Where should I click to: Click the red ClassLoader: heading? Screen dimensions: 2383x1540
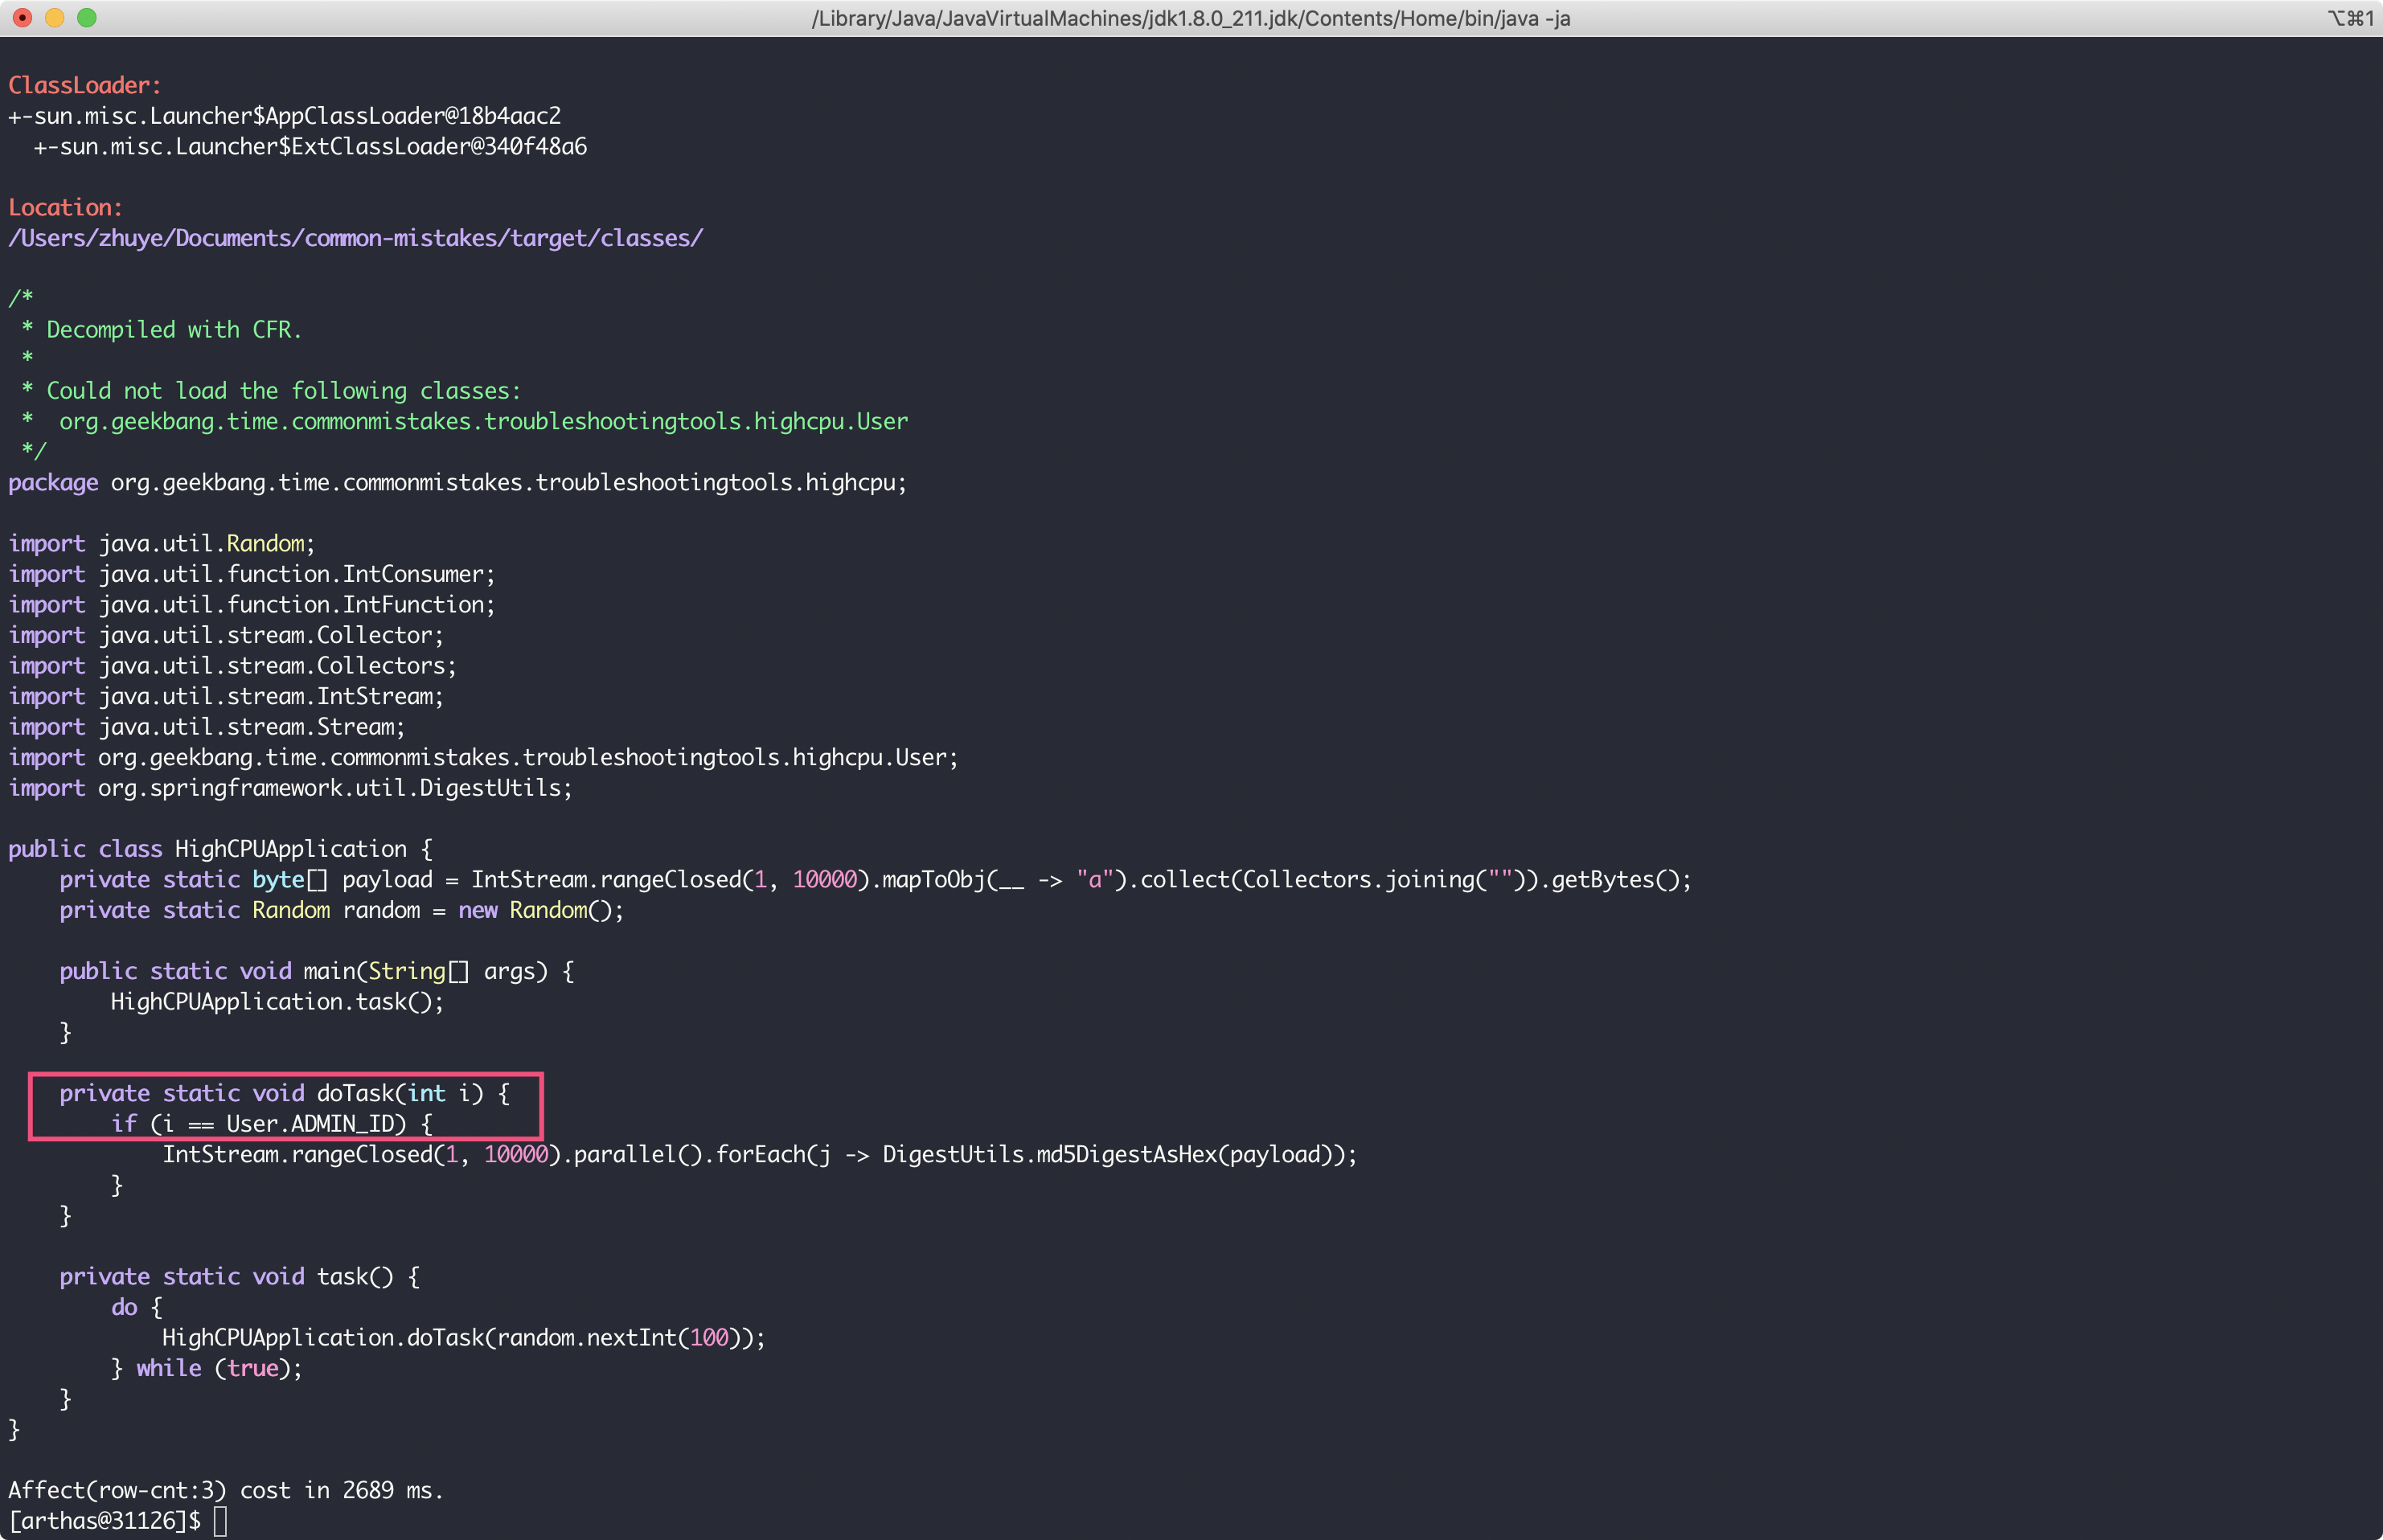[84, 85]
